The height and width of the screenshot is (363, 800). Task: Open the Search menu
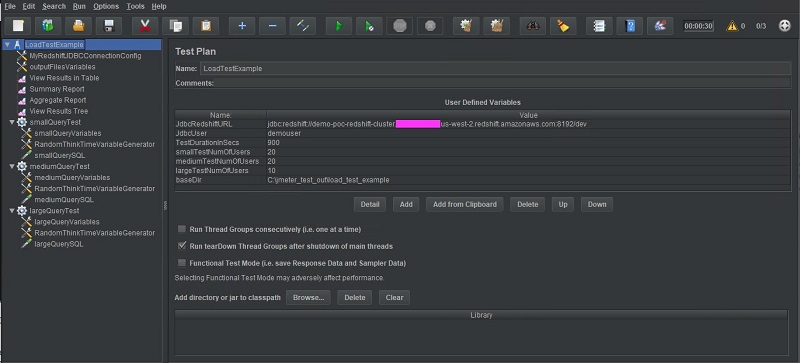54,6
